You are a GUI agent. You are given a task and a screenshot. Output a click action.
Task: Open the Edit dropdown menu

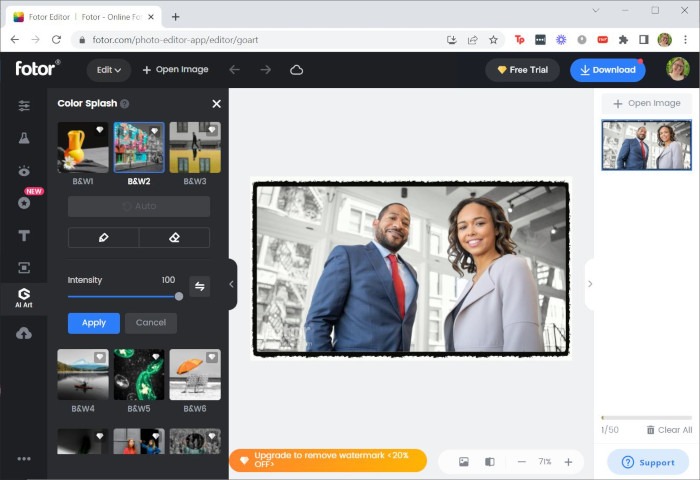pos(108,70)
